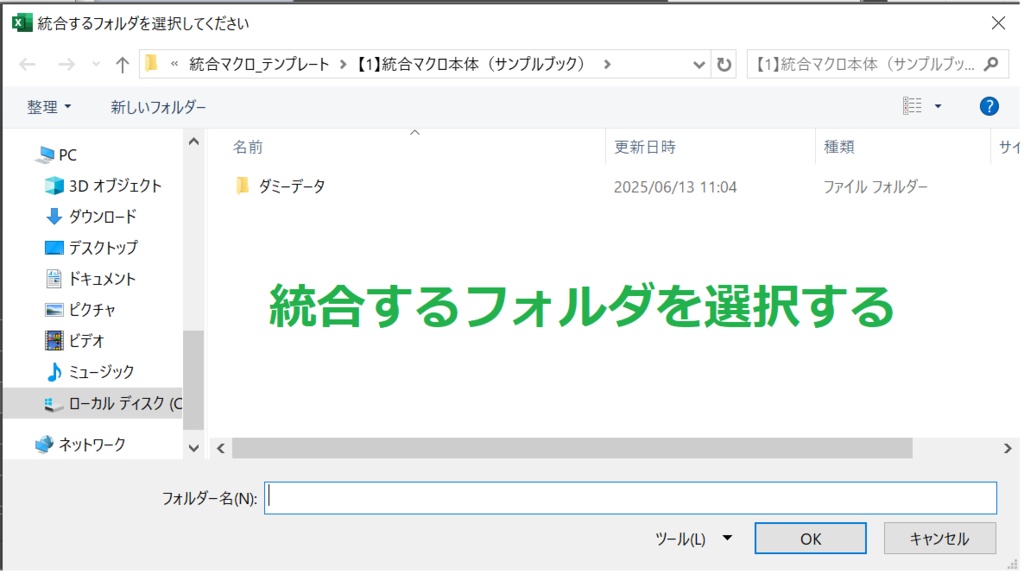Close the folder selection dialog
This screenshot has height=574, width=1024.
[x=998, y=23]
